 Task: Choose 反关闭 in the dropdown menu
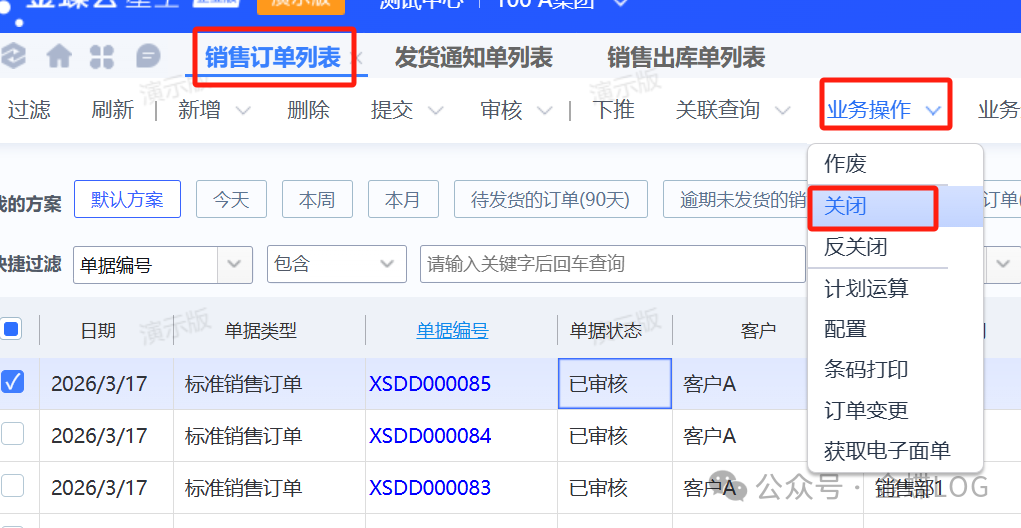[x=855, y=247]
